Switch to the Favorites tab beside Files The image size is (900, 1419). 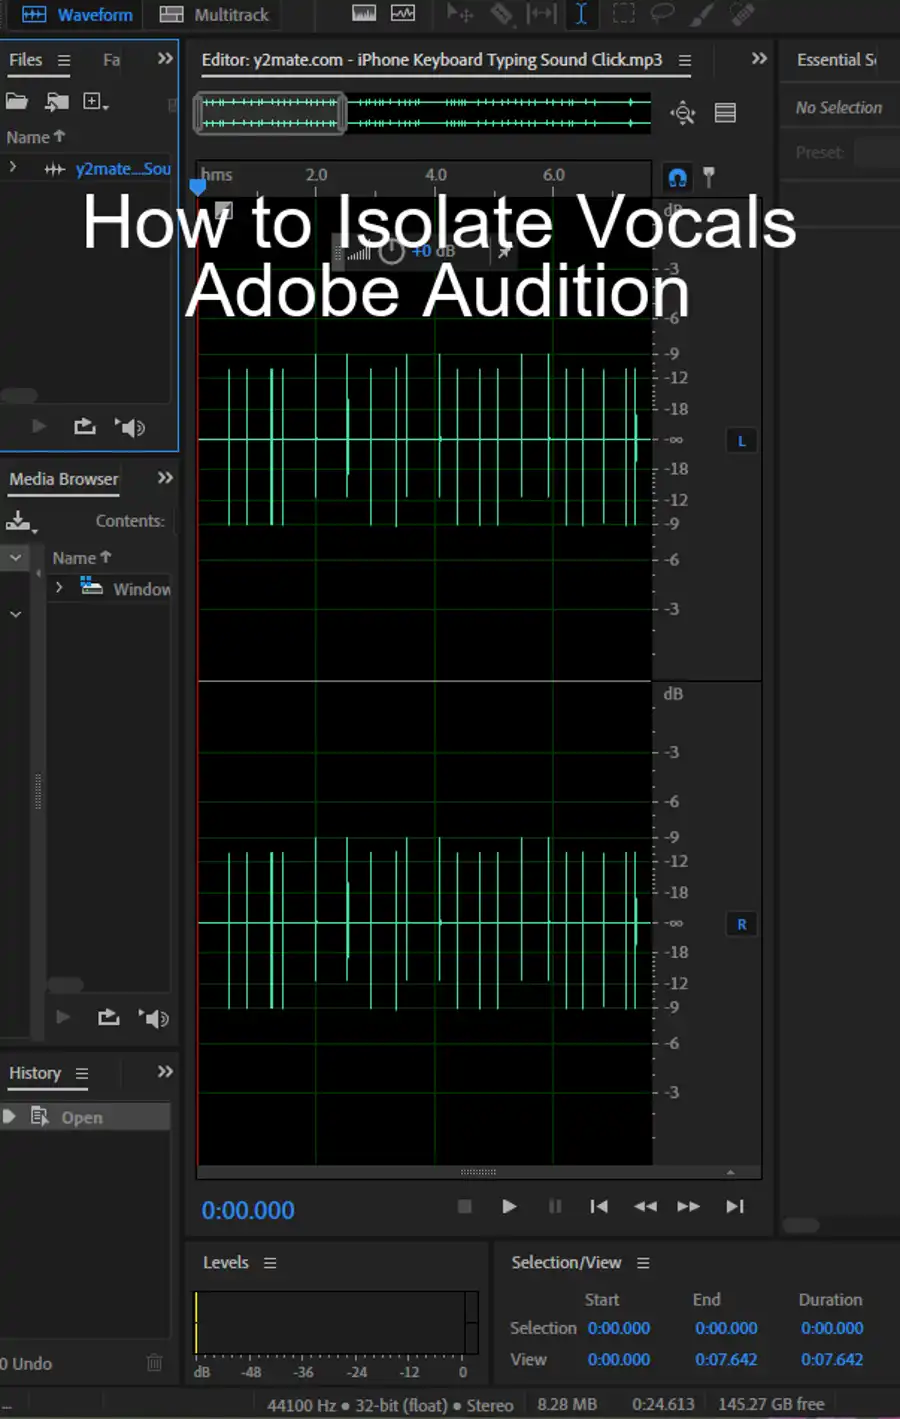pyautogui.click(x=111, y=60)
